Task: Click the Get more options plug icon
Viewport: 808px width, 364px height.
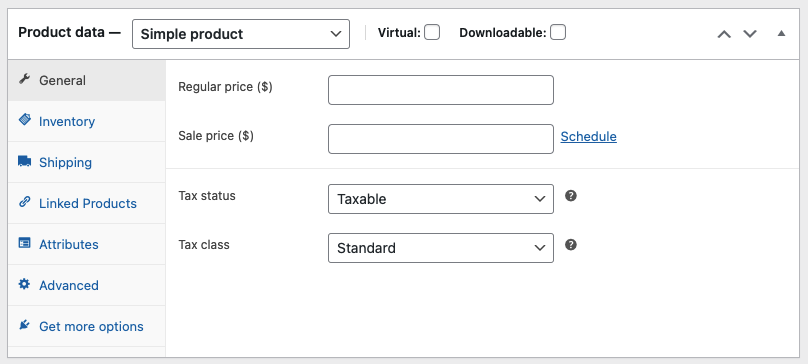Action: [x=24, y=325]
